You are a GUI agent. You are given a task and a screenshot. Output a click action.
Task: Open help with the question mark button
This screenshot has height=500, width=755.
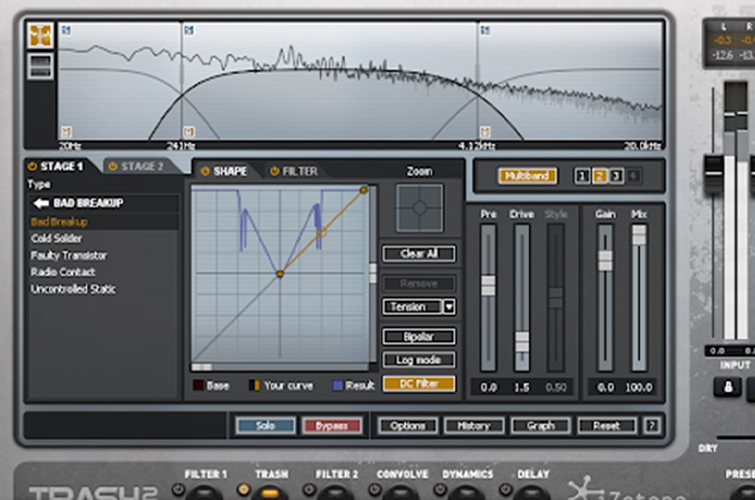point(652,426)
